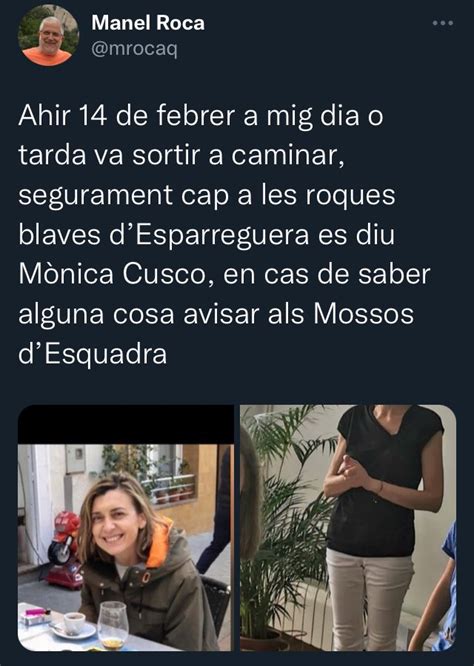
Task: Click the phrase "roques blaves" in tweet
Action: pyautogui.click(x=207, y=215)
